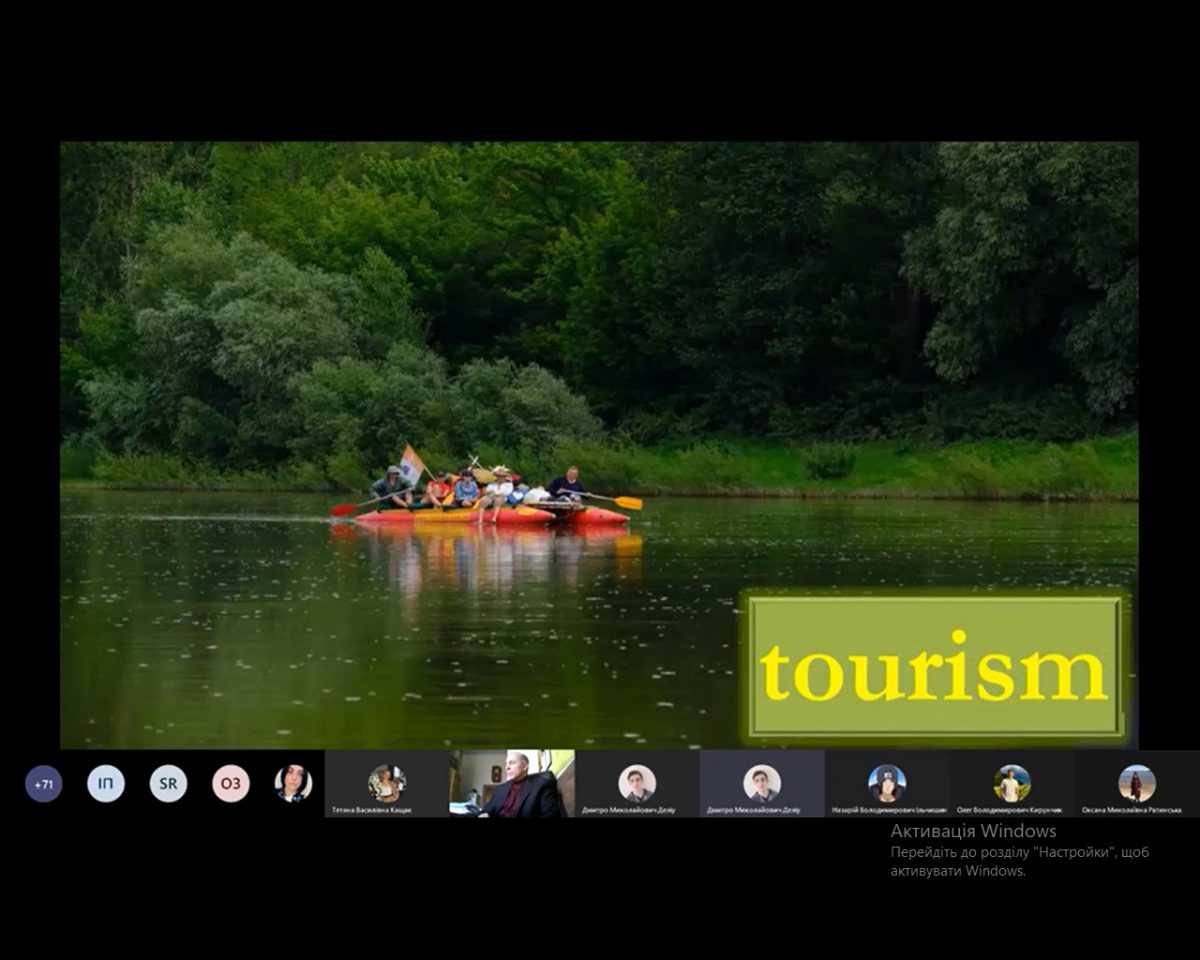Open the +71 additional participants badge
Viewport: 1200px width, 960px height.
pos(43,784)
